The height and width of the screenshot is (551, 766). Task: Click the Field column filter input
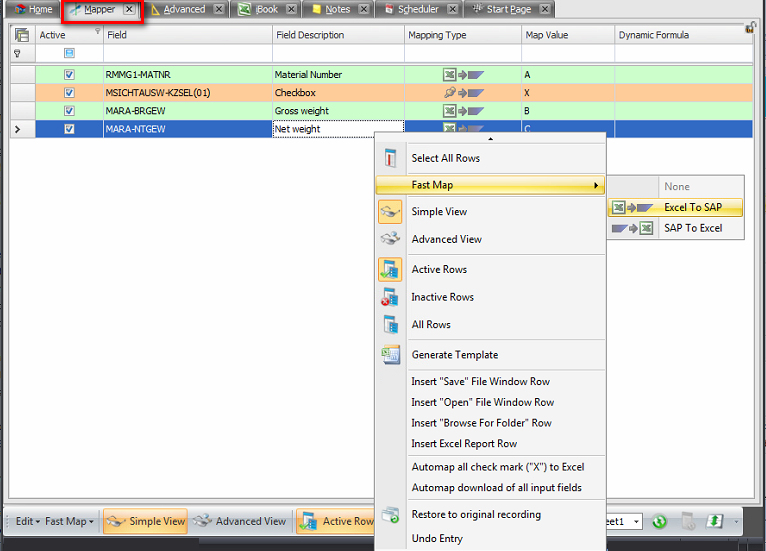(188, 53)
